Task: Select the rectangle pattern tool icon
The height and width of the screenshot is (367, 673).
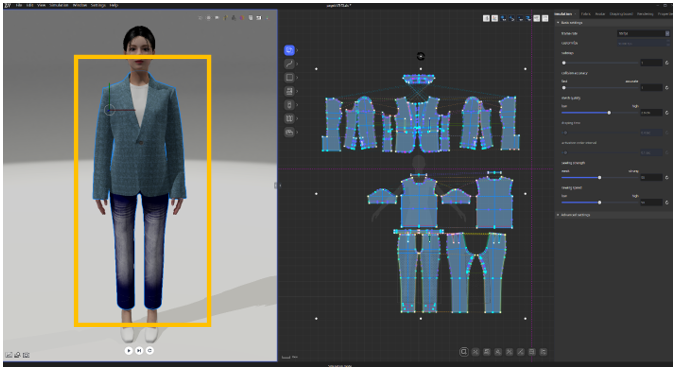Action: [289, 78]
